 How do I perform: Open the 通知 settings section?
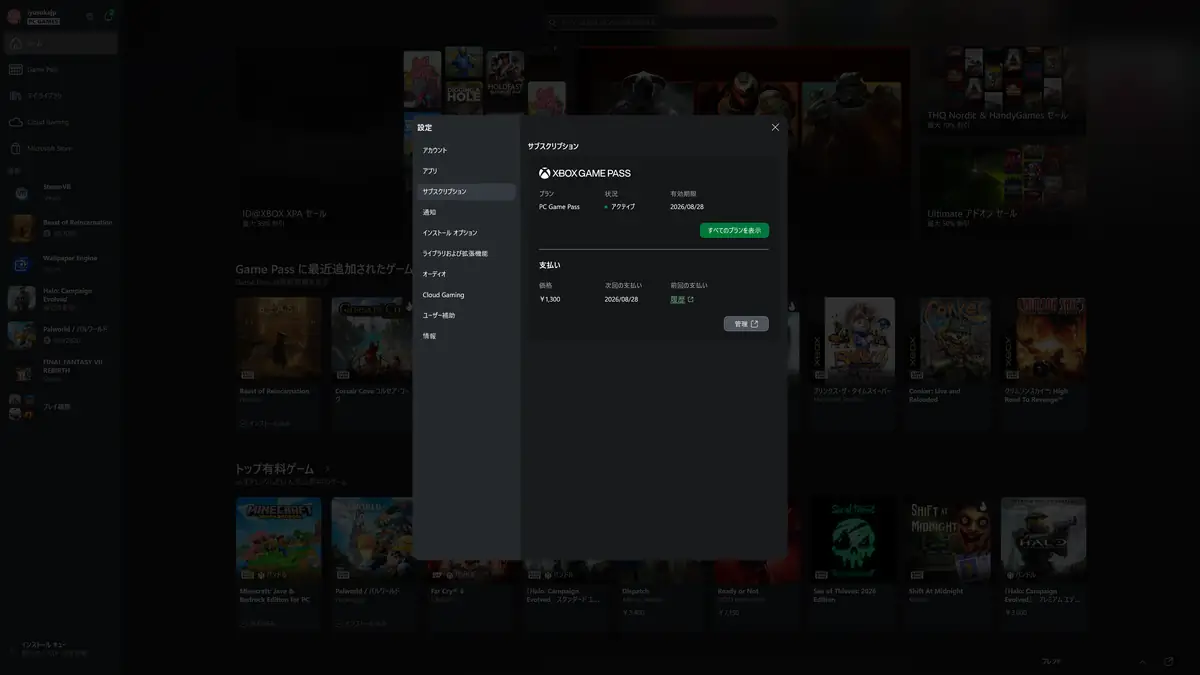466,212
